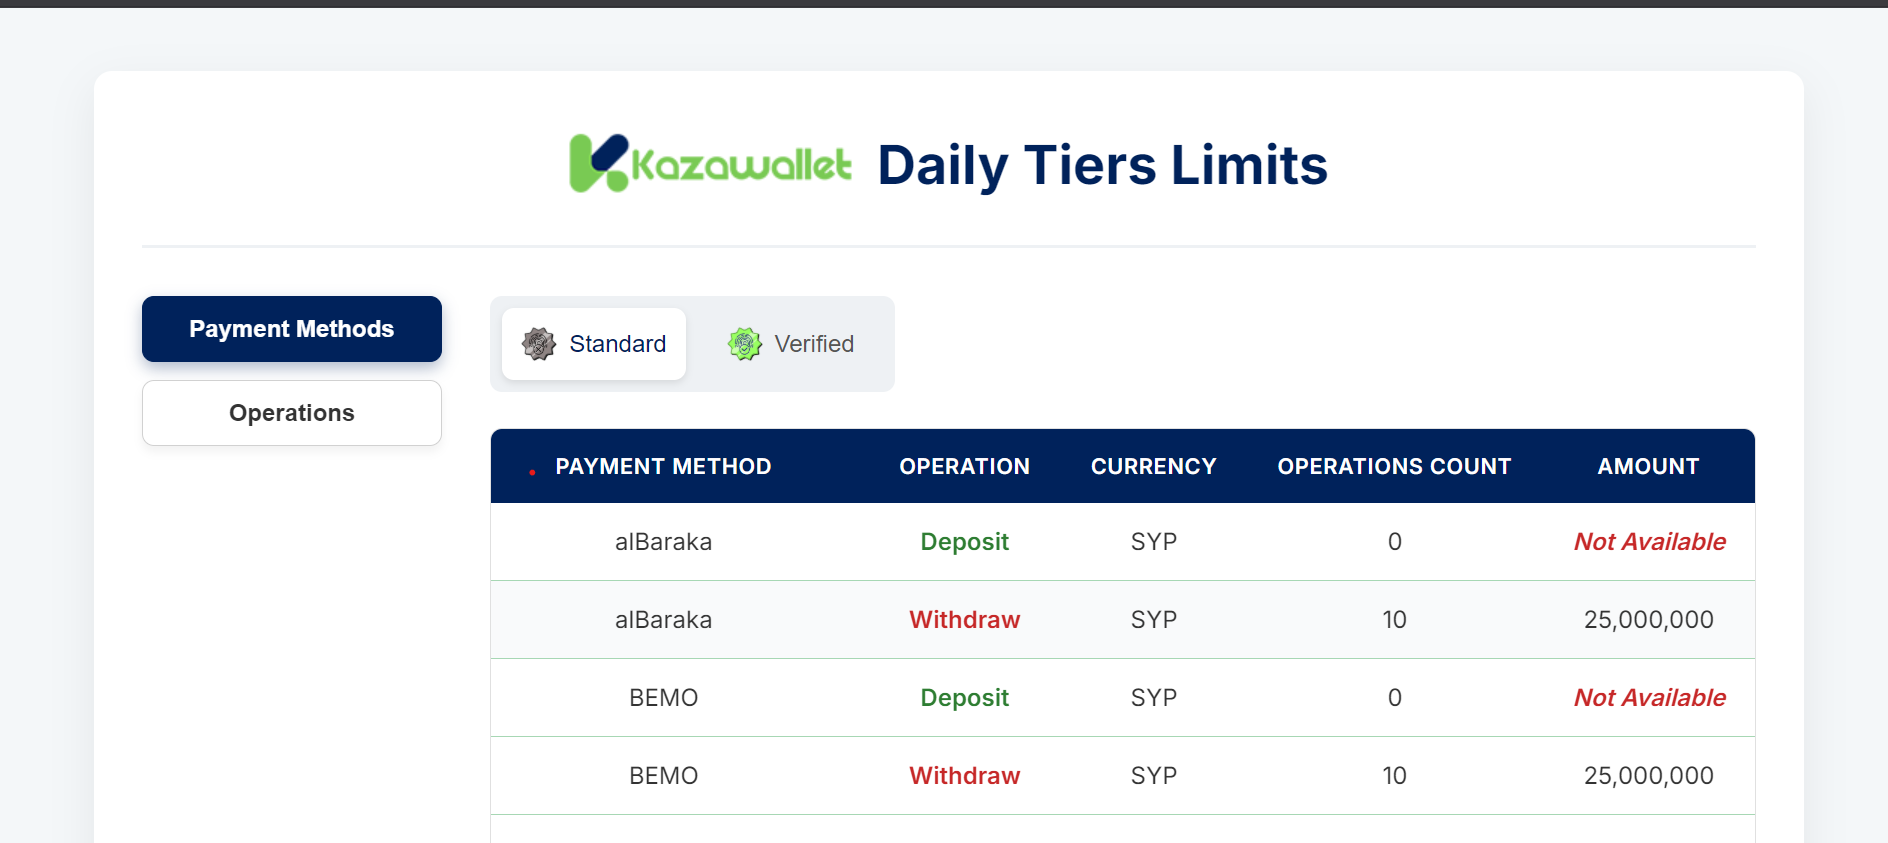Switch to the Verified tier tab

pos(791,344)
